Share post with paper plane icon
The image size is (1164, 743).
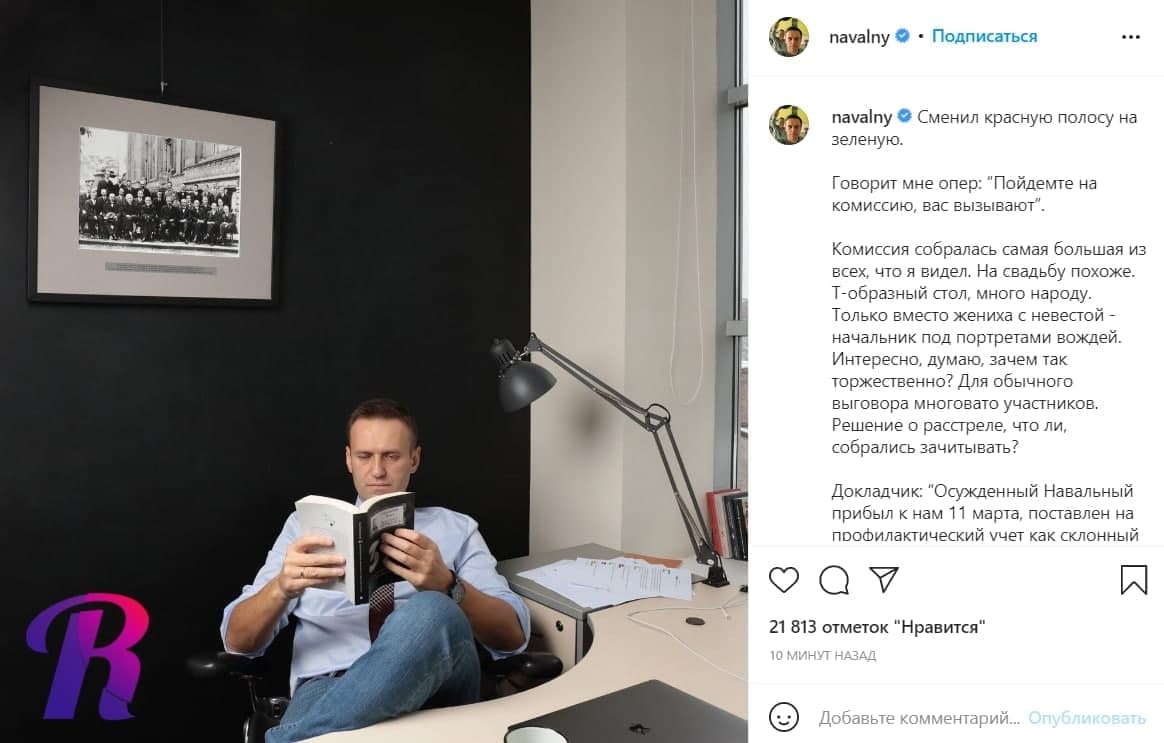pyautogui.click(x=883, y=579)
